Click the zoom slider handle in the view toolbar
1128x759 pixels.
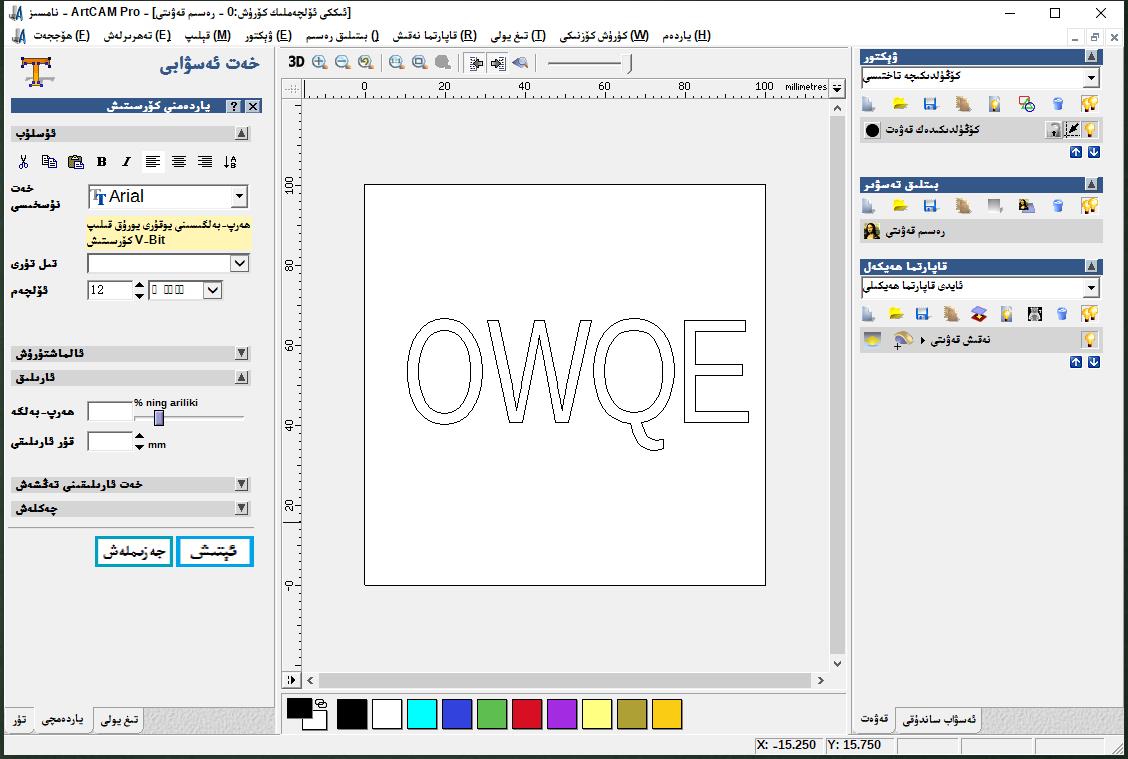click(x=629, y=63)
